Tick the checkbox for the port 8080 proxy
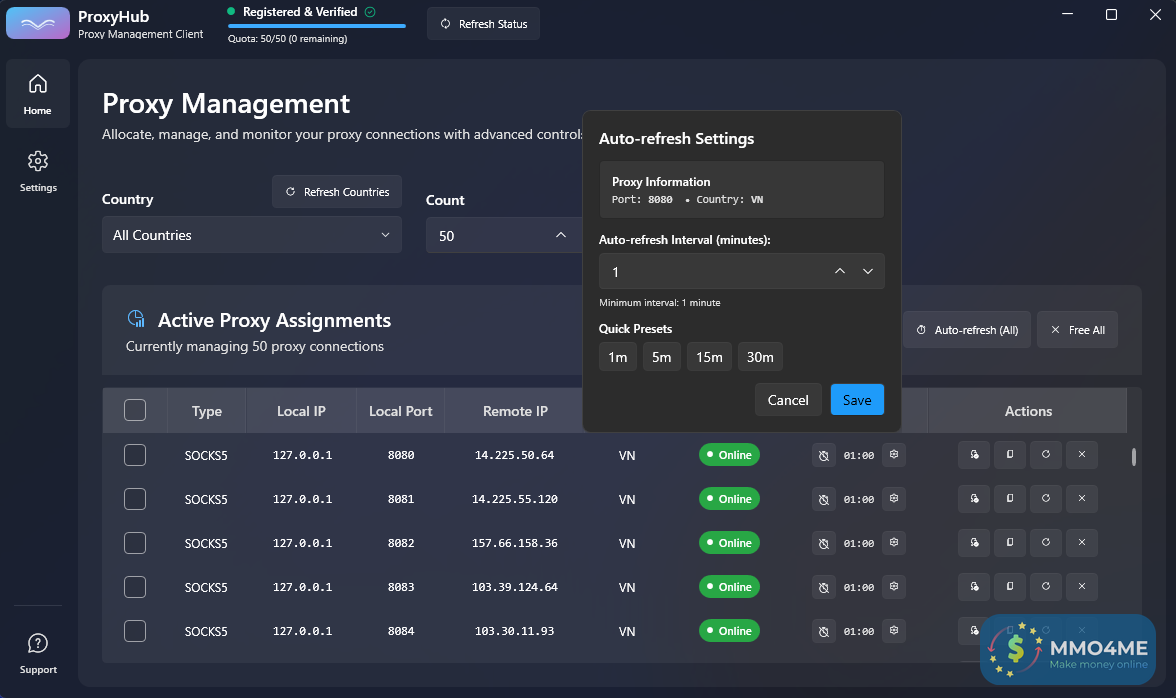 [x=135, y=455]
